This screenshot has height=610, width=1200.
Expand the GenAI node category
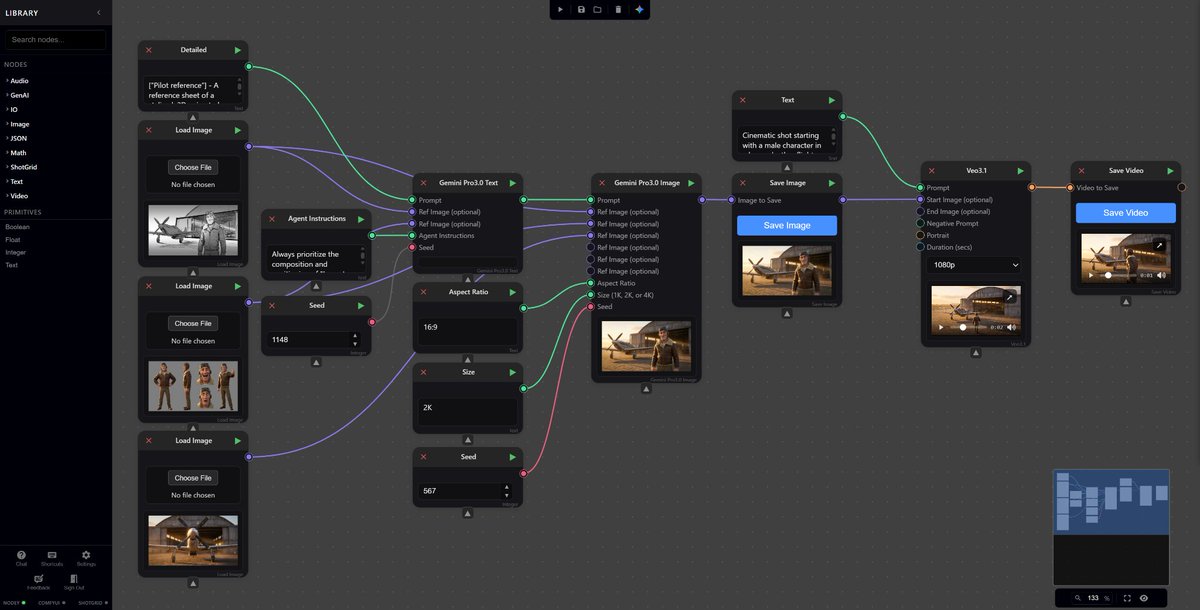[20, 94]
